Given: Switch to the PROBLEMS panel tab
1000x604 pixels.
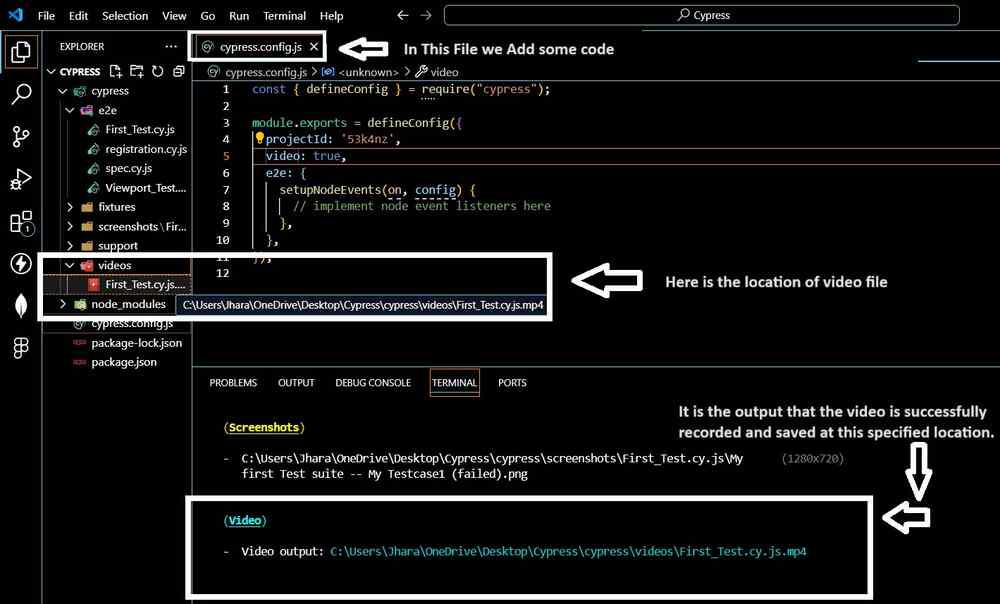Looking at the screenshot, I should click(233, 383).
